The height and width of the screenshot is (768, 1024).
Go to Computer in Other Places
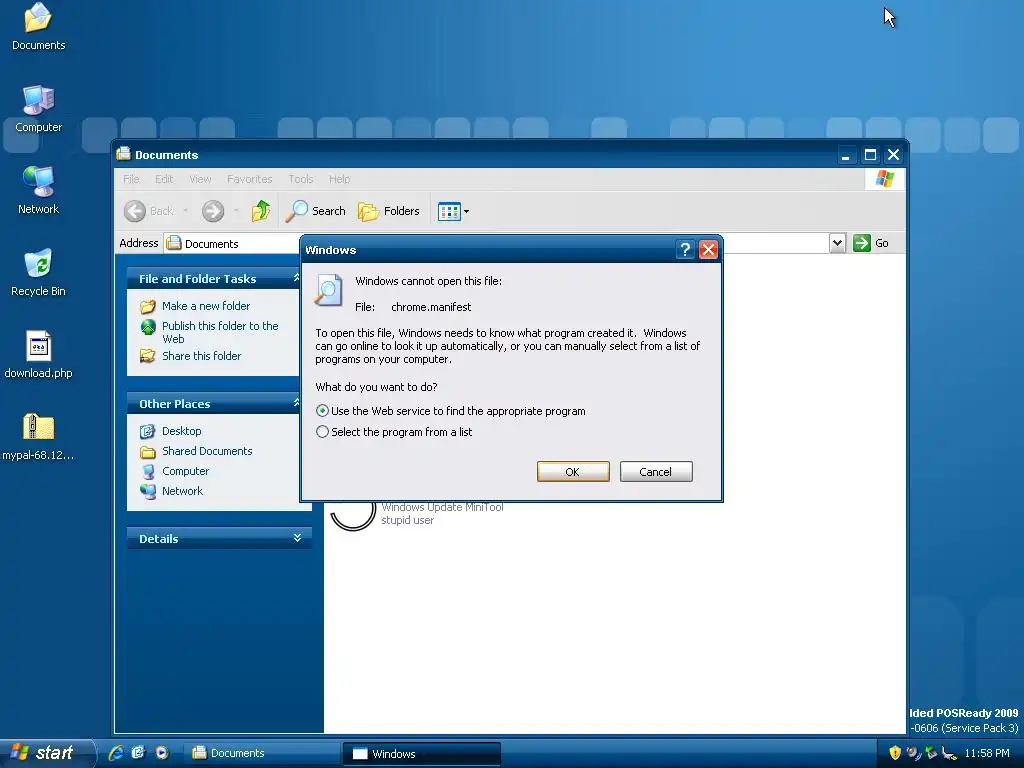click(185, 471)
